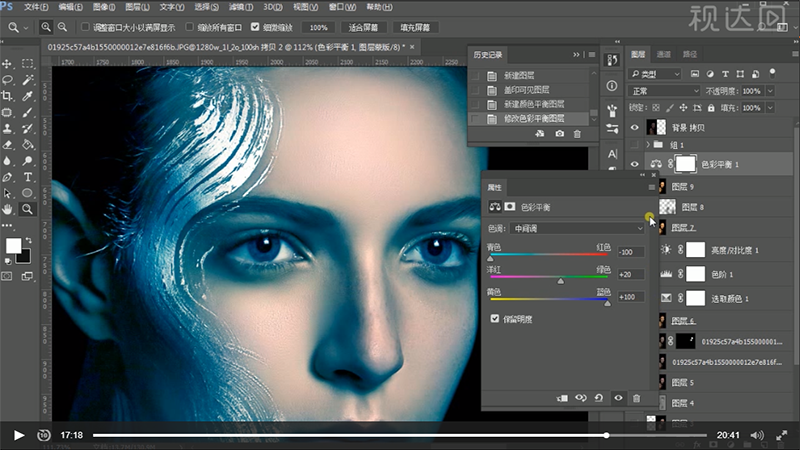800x450 pixels.
Task: Select the Hand tool
Action: pyautogui.click(x=7, y=209)
